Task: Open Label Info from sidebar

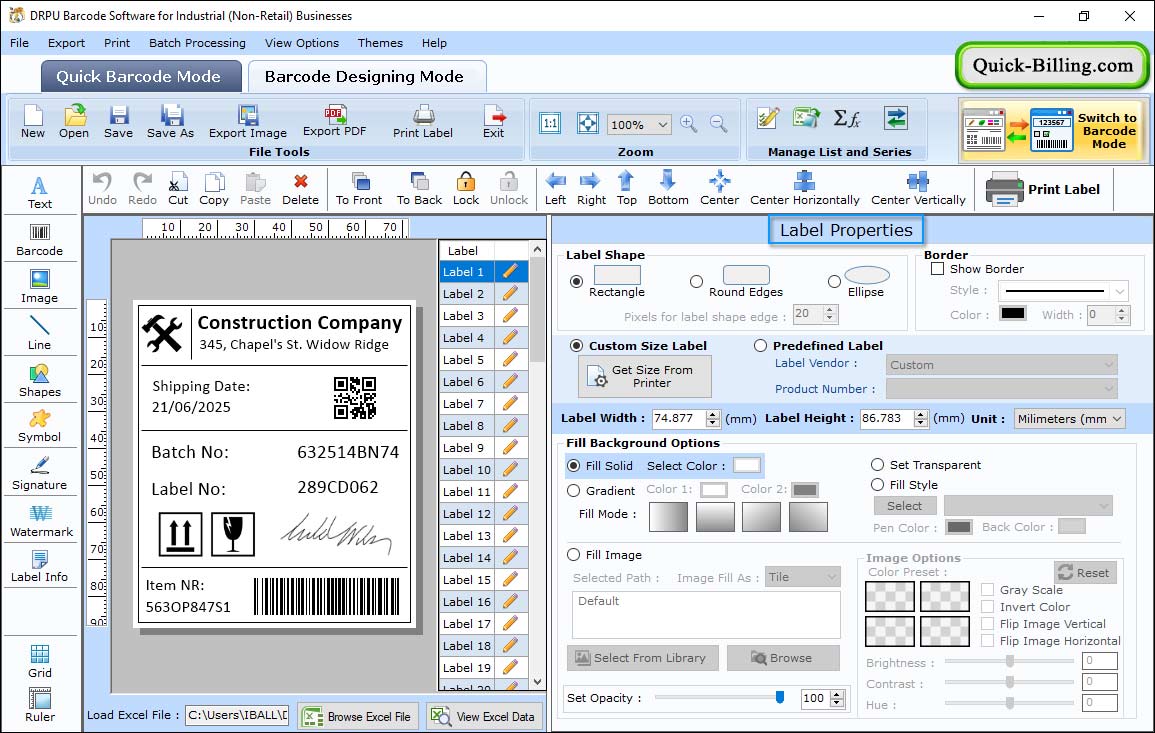Action: click(40, 567)
